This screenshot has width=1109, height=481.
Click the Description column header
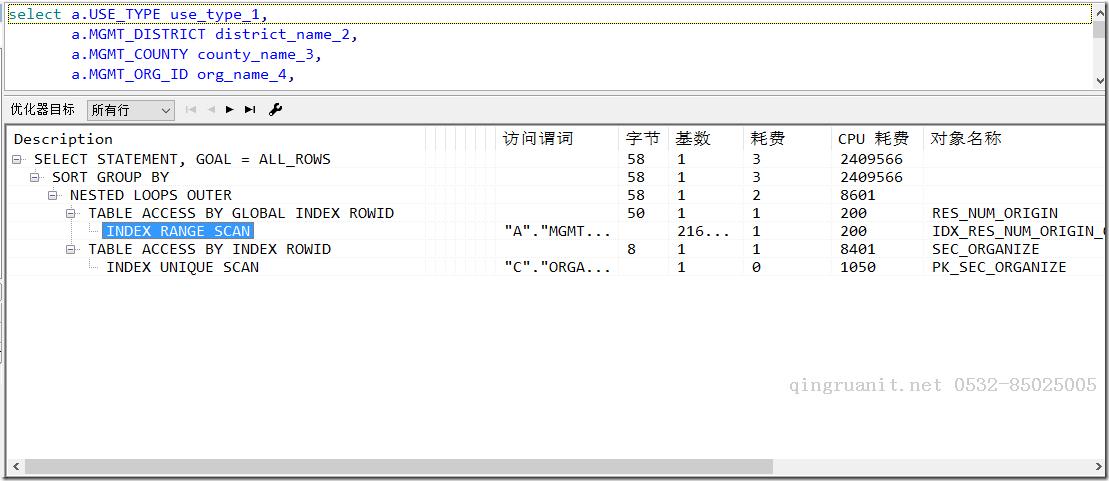[64, 139]
